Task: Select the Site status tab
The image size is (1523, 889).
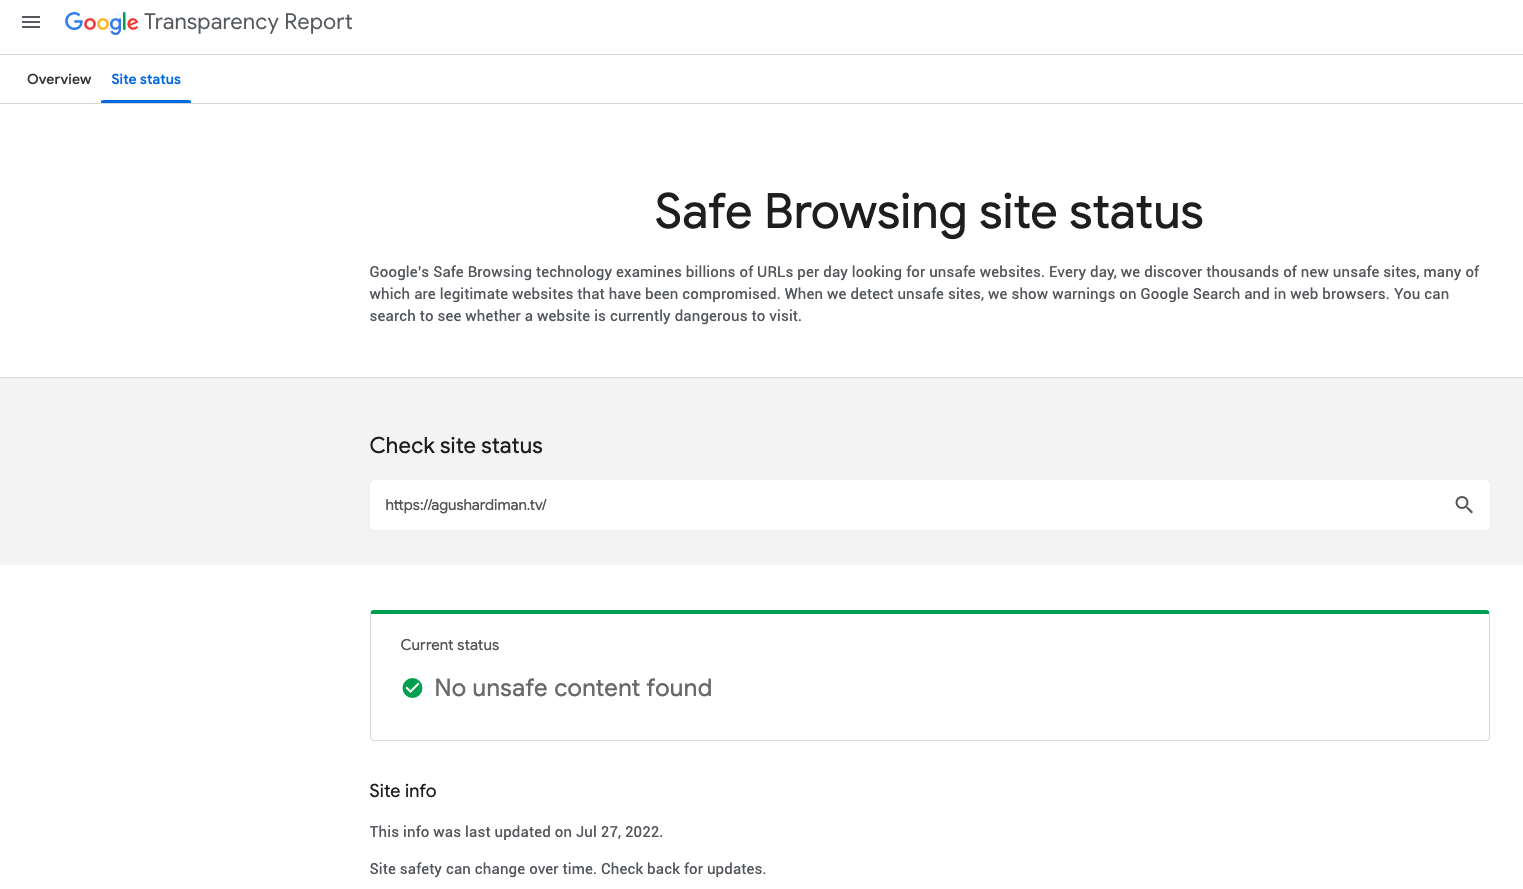Action: click(146, 79)
